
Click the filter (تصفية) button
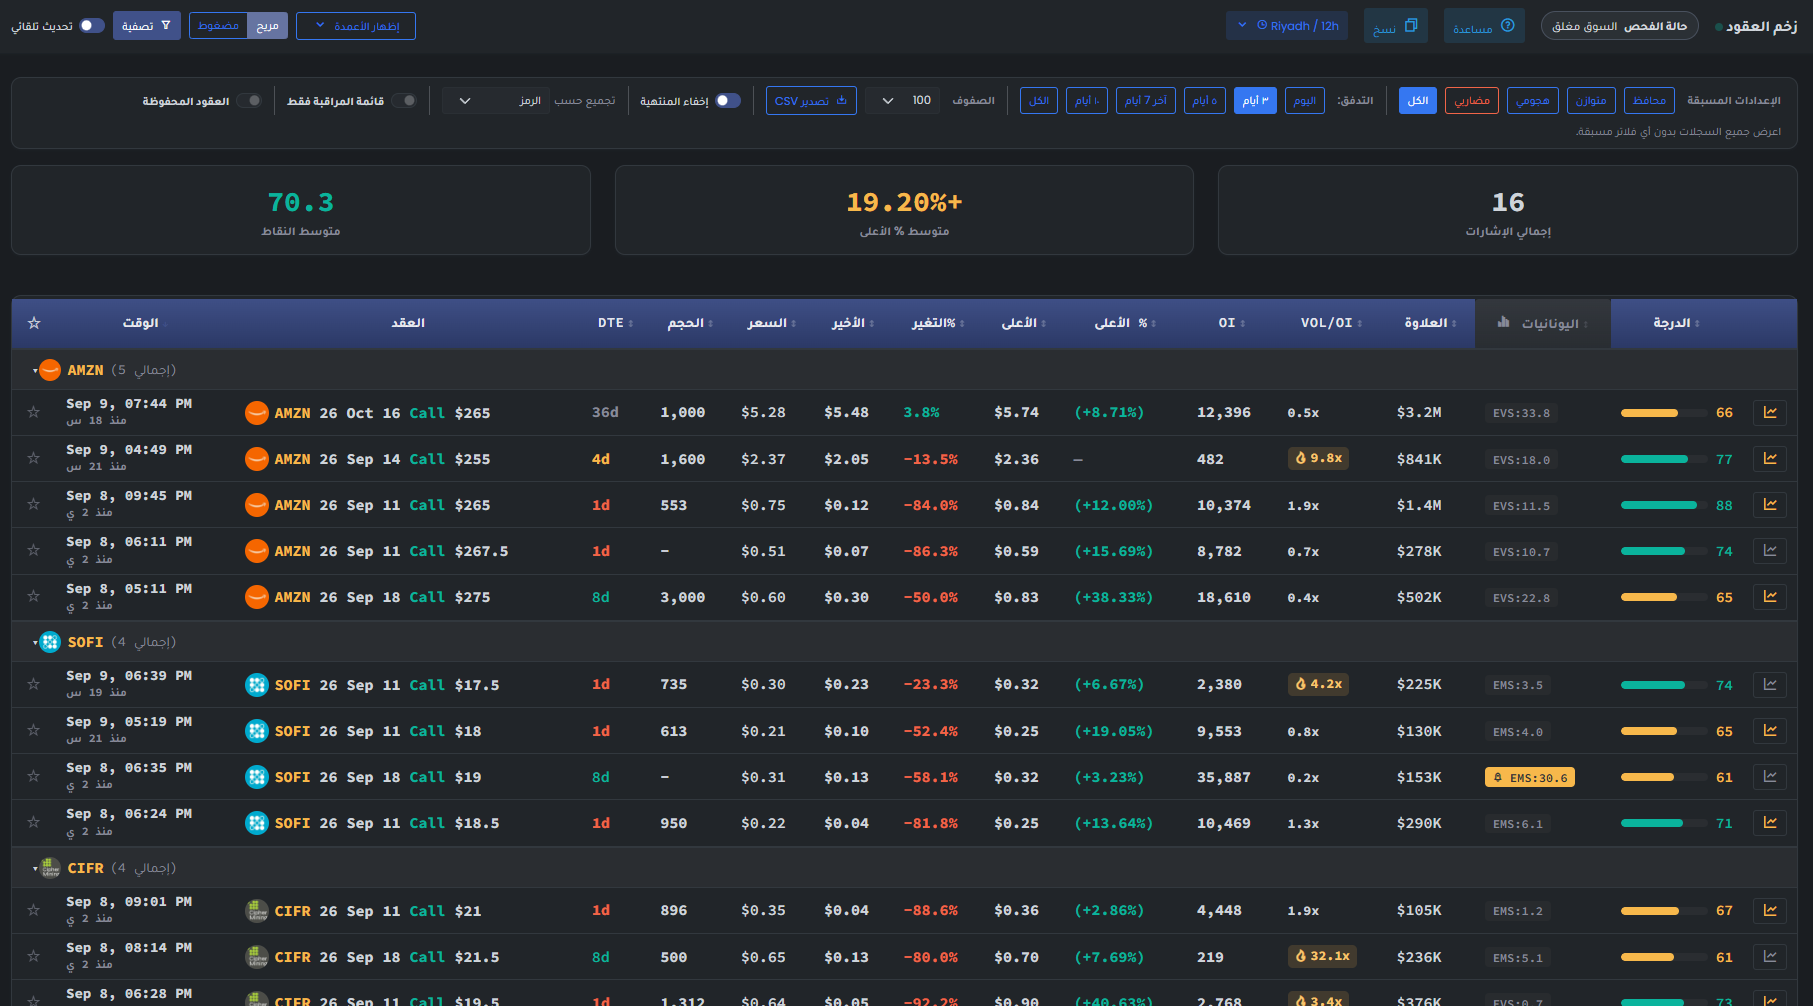[x=146, y=26]
